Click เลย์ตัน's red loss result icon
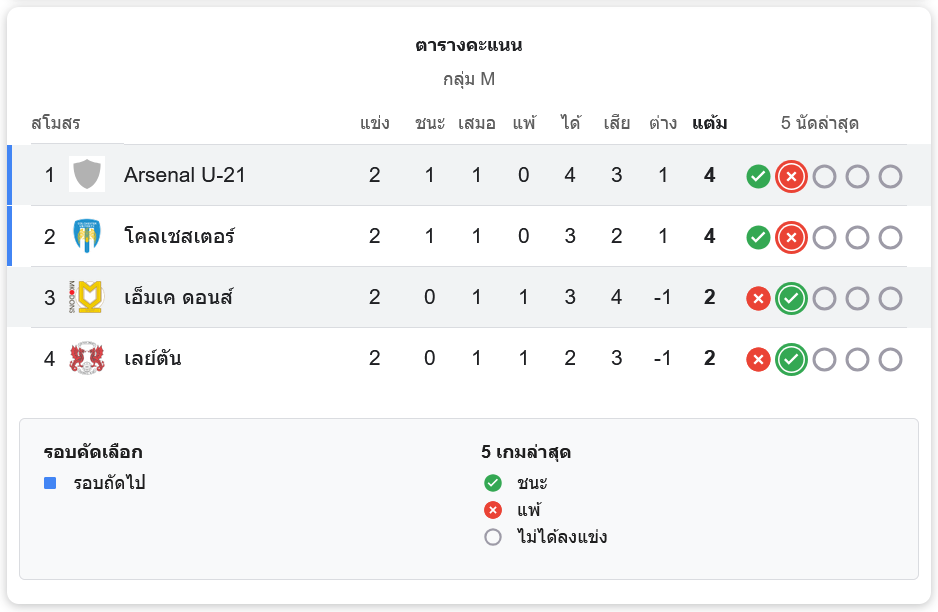The image size is (938, 612). click(758, 360)
